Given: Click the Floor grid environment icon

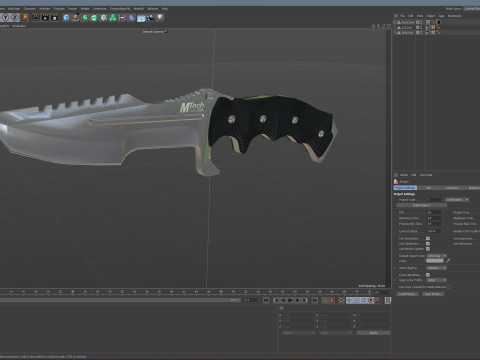Looking at the screenshot, I should (x=141, y=18).
